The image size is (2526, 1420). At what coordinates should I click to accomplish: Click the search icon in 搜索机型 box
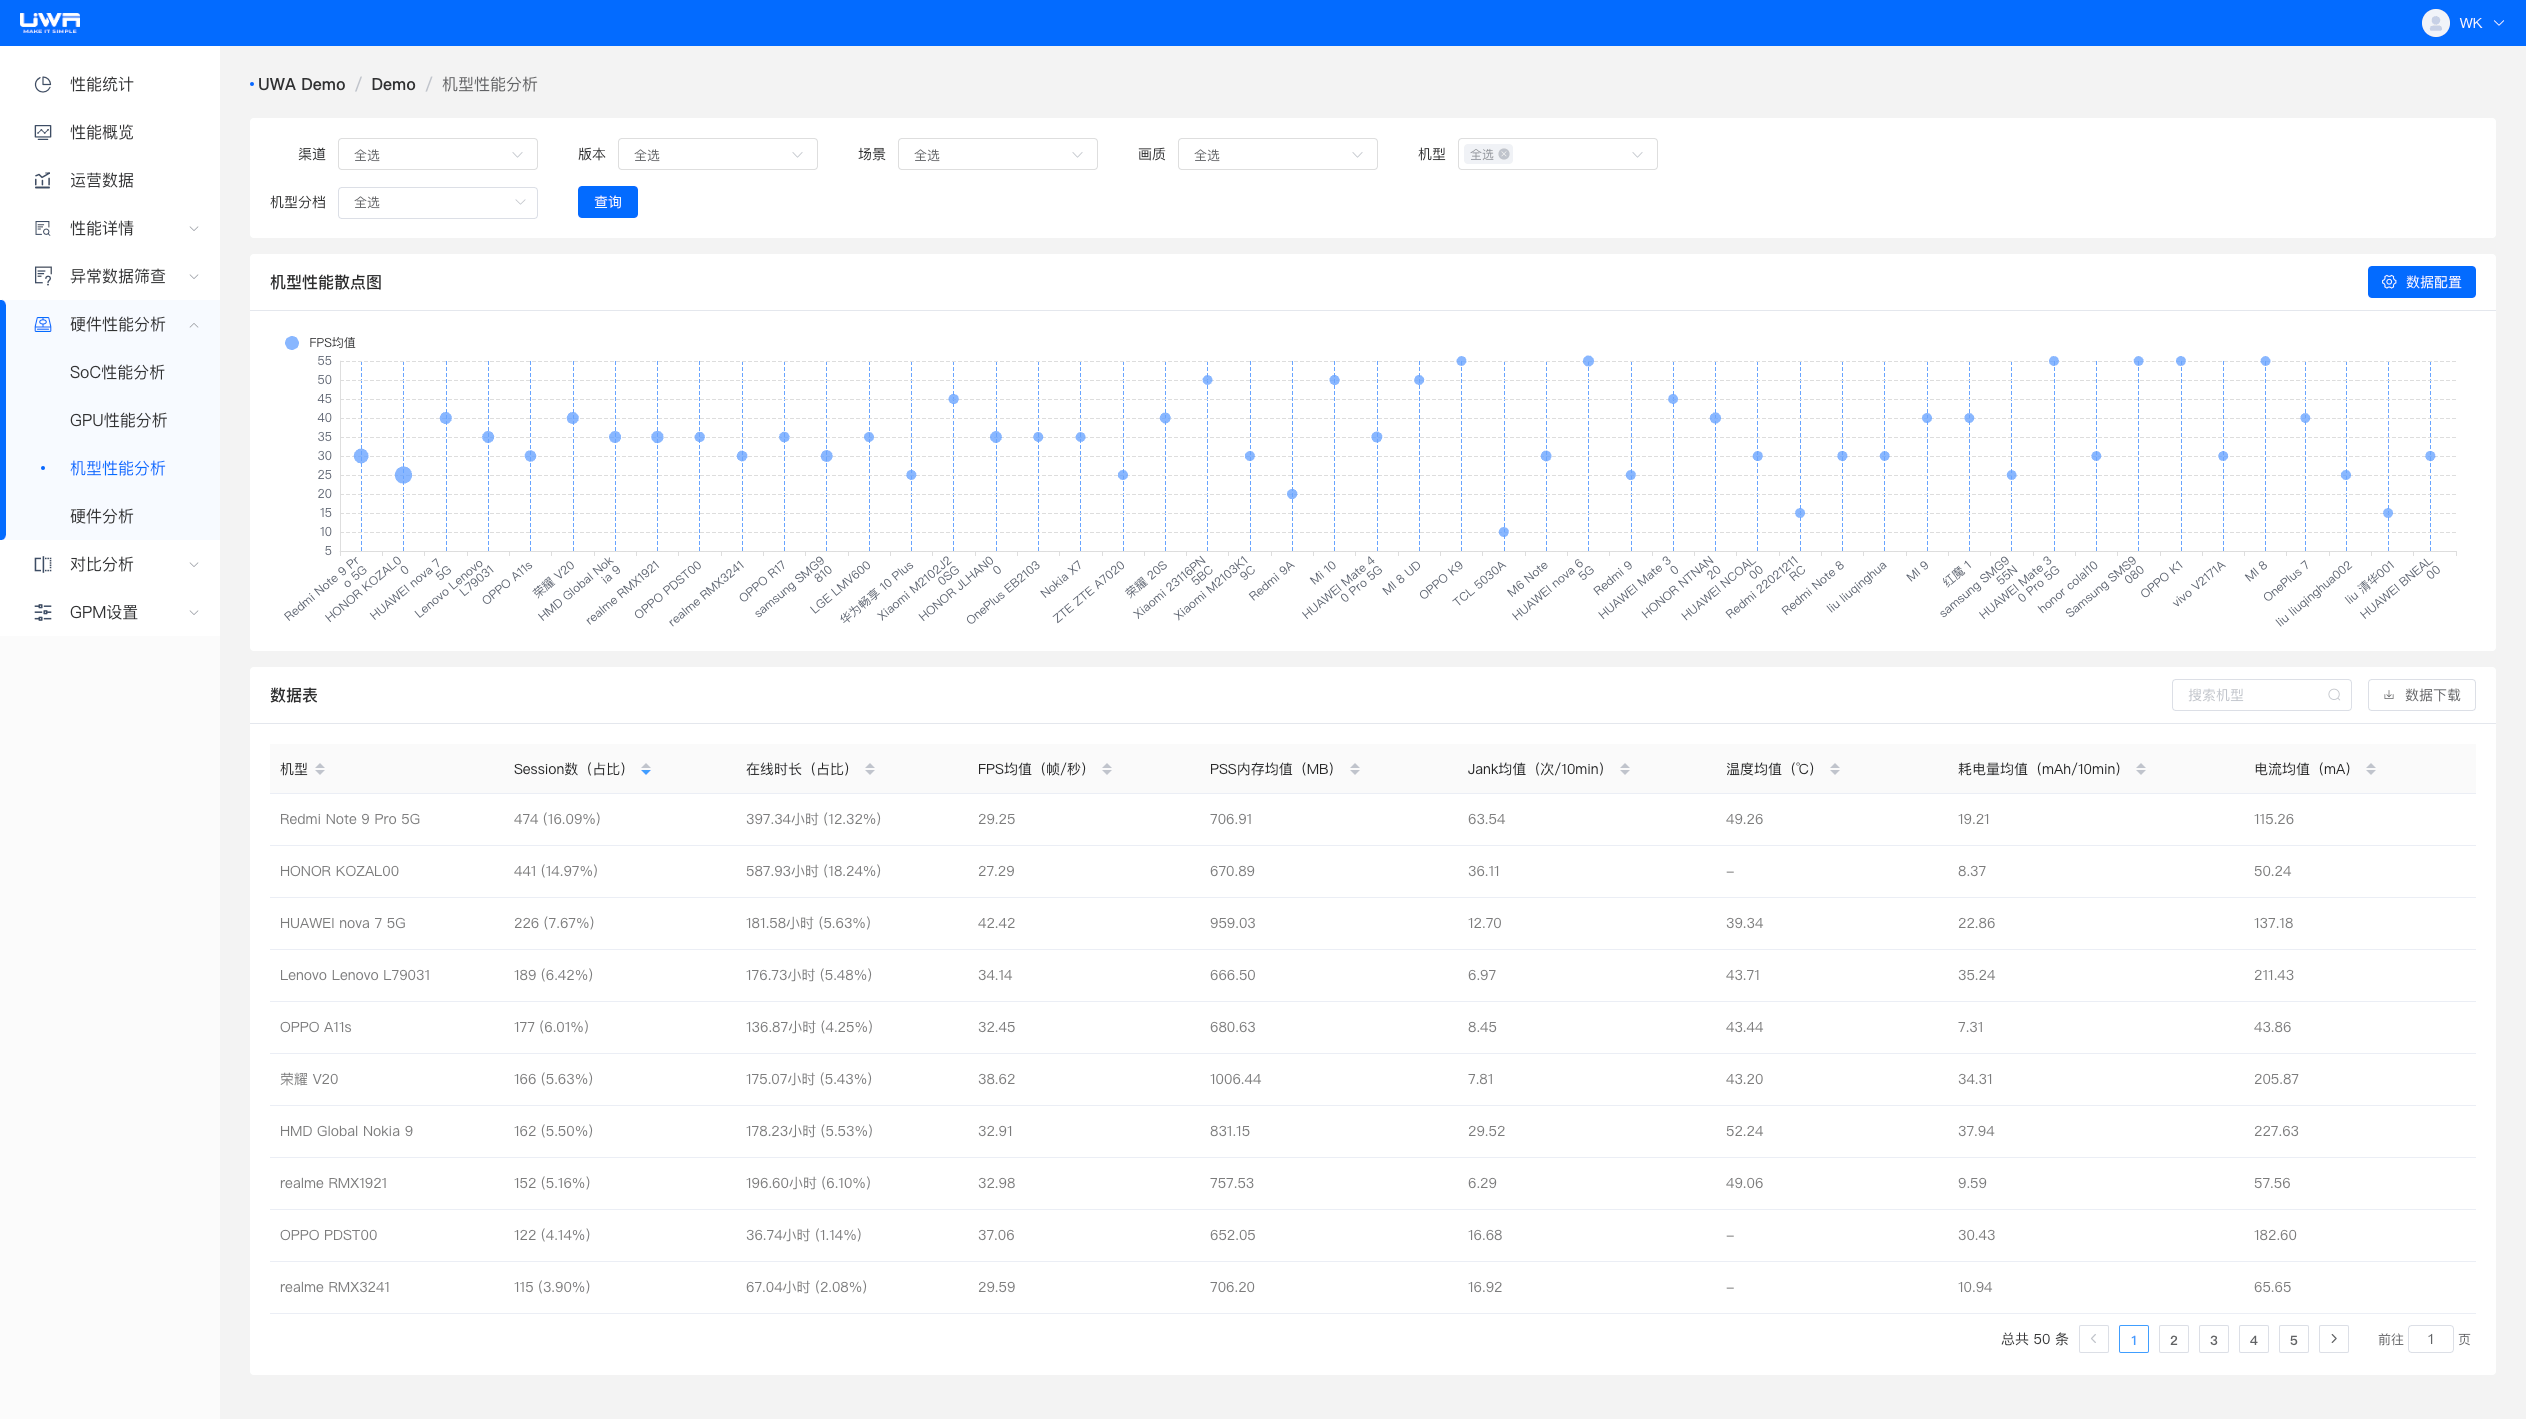2334,696
